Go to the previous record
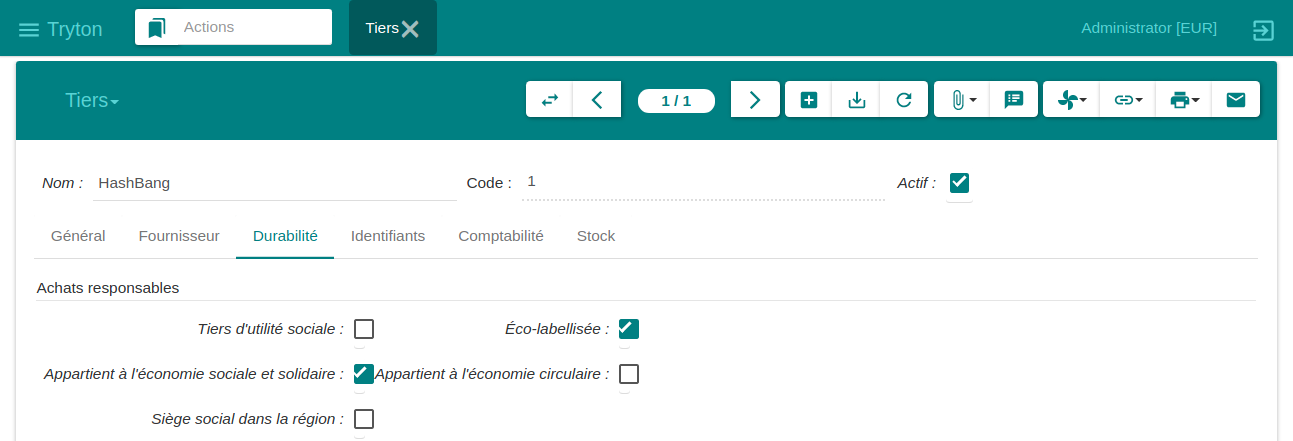The height and width of the screenshot is (441, 1293). click(x=597, y=100)
